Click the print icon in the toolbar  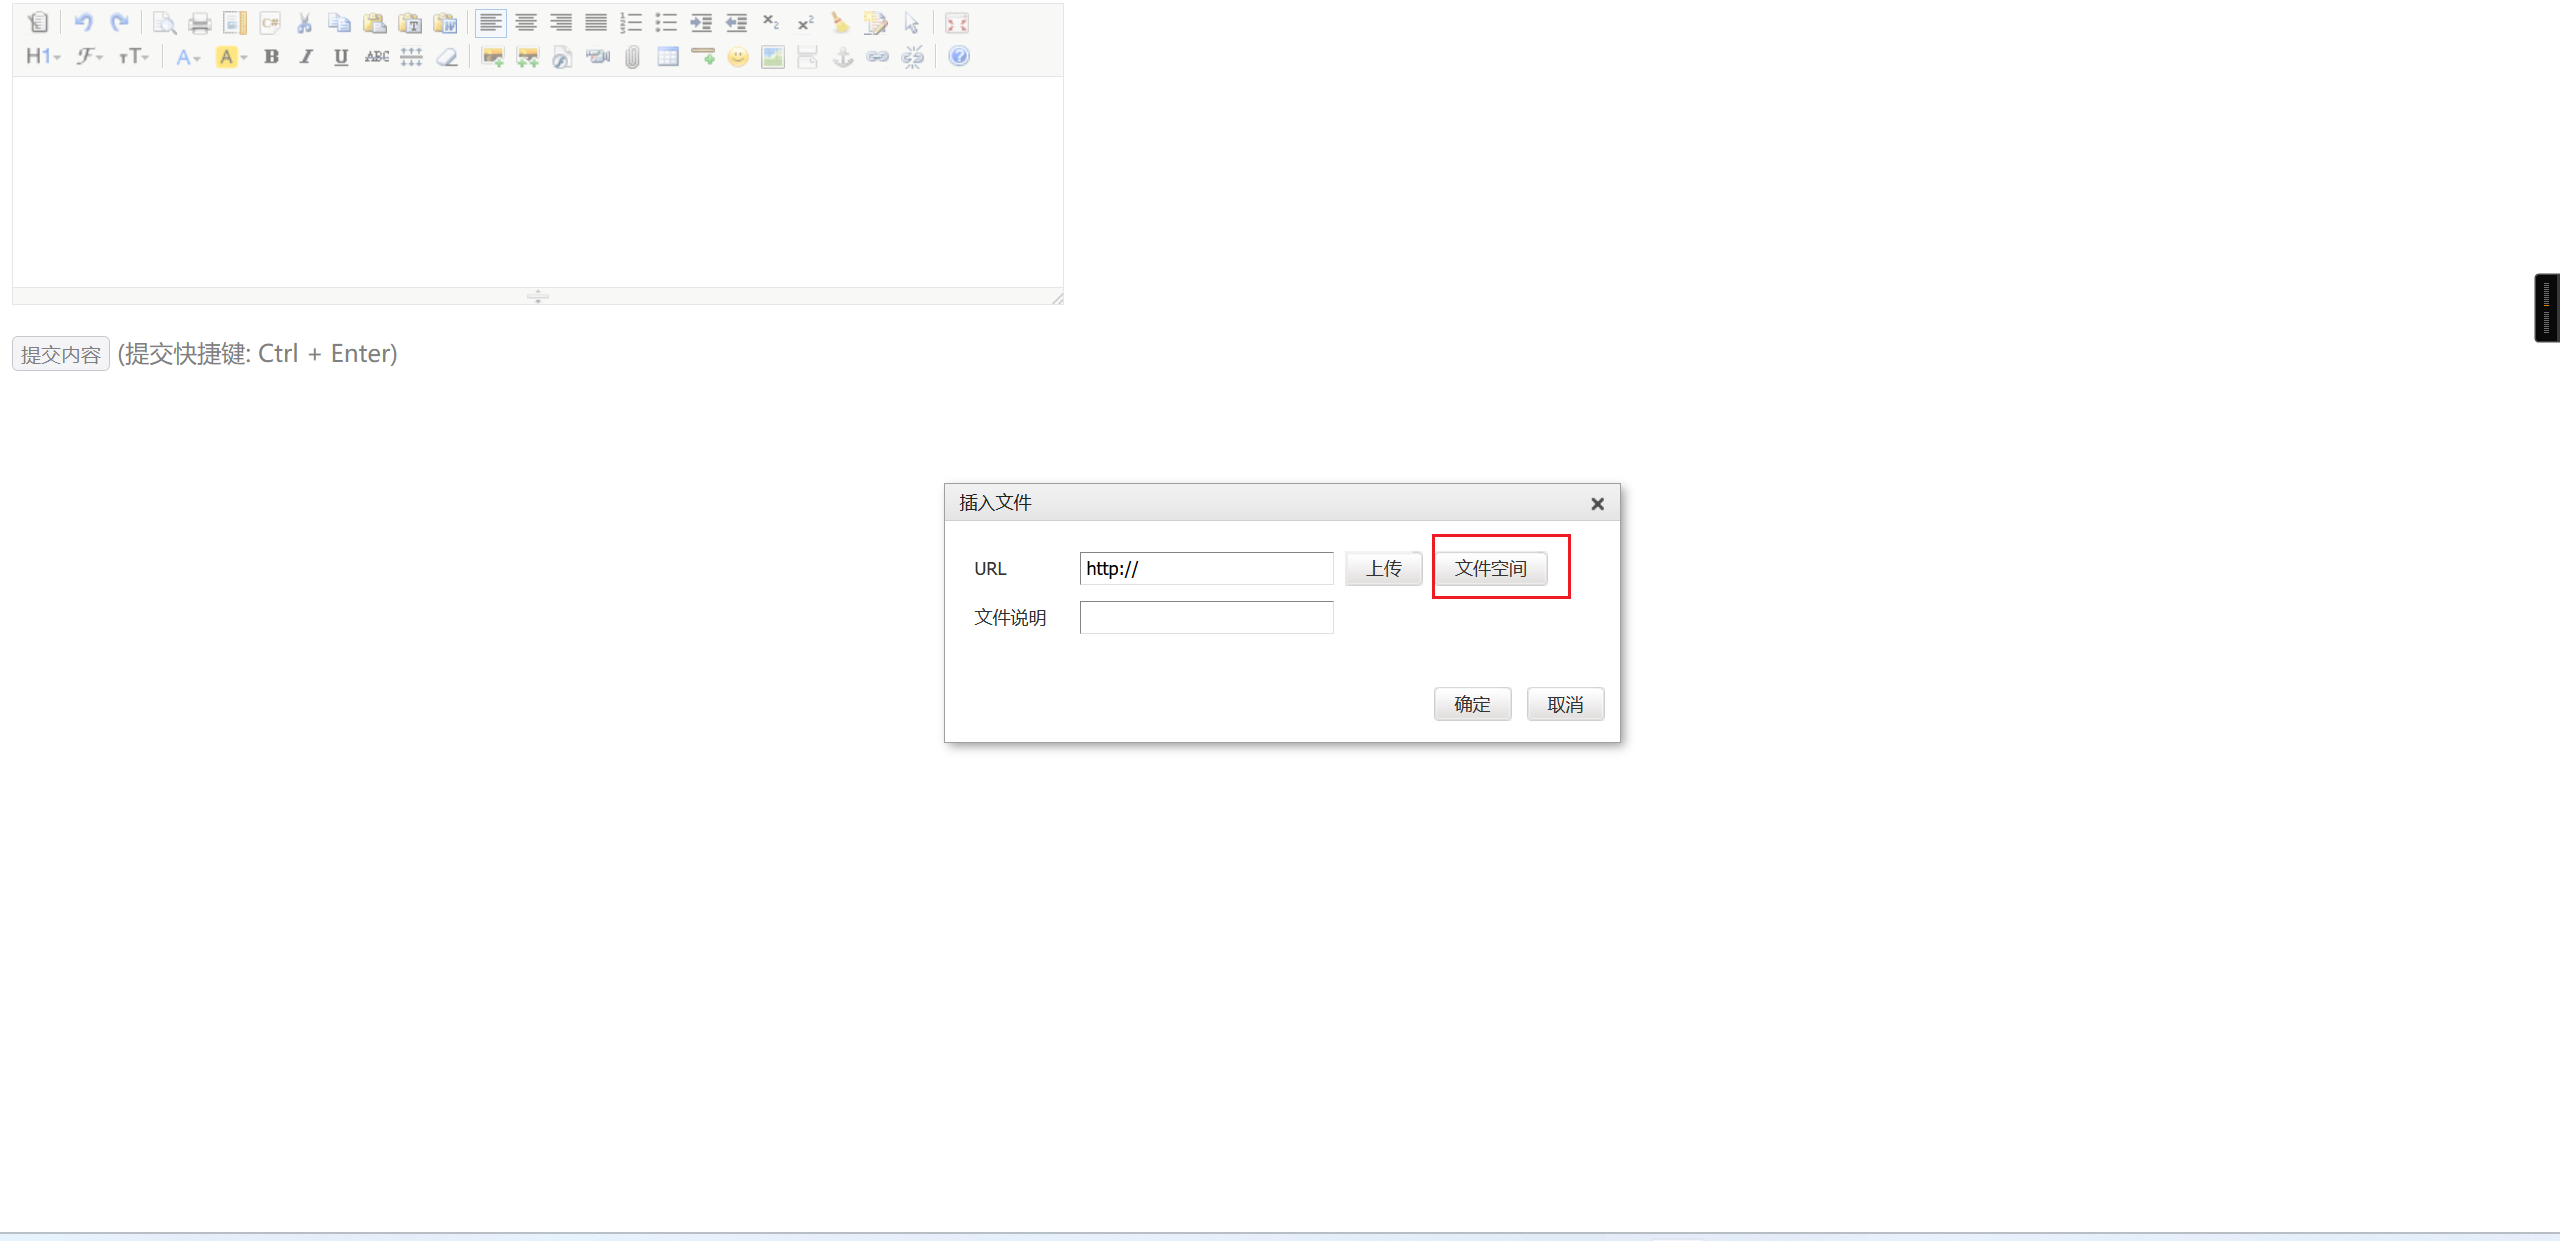[x=200, y=22]
